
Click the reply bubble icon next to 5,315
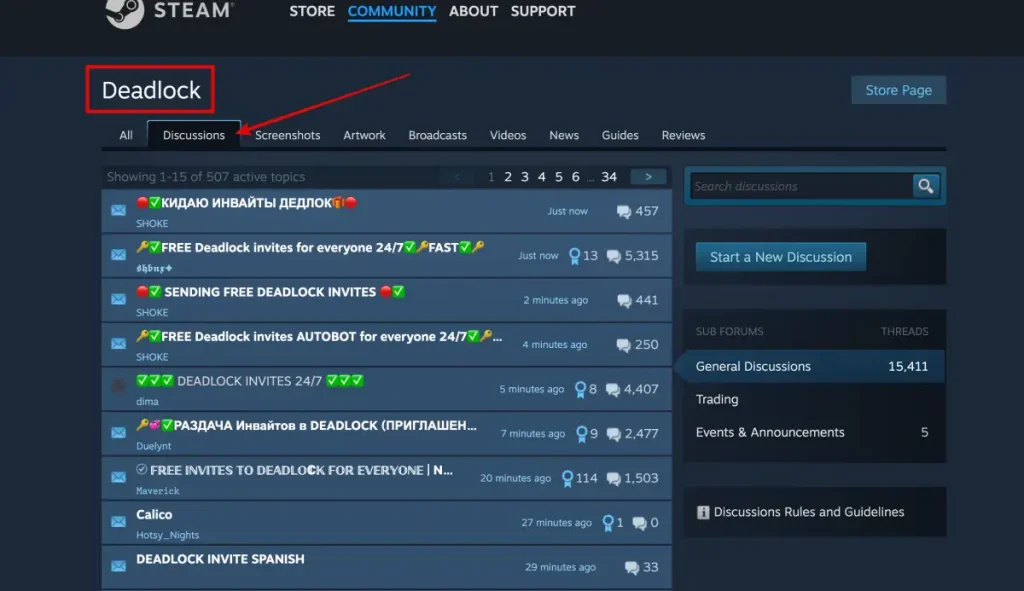[613, 256]
